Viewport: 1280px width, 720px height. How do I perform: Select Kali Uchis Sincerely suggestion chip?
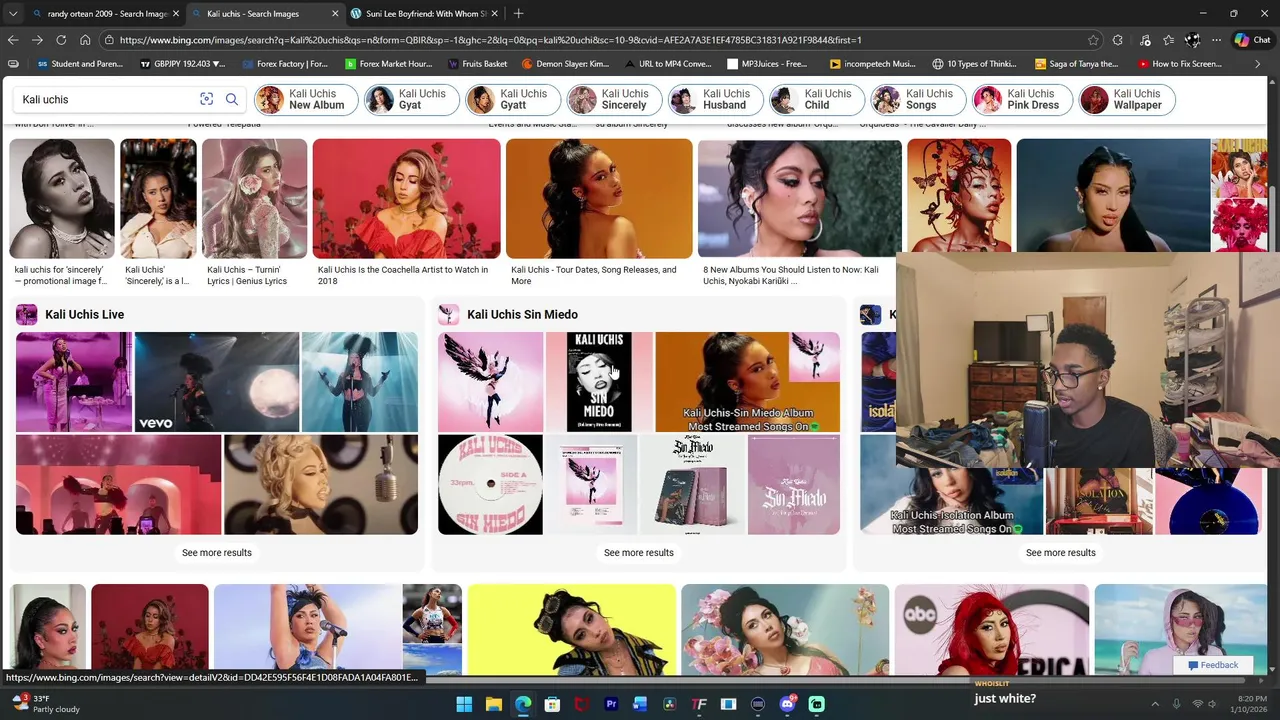(614, 100)
